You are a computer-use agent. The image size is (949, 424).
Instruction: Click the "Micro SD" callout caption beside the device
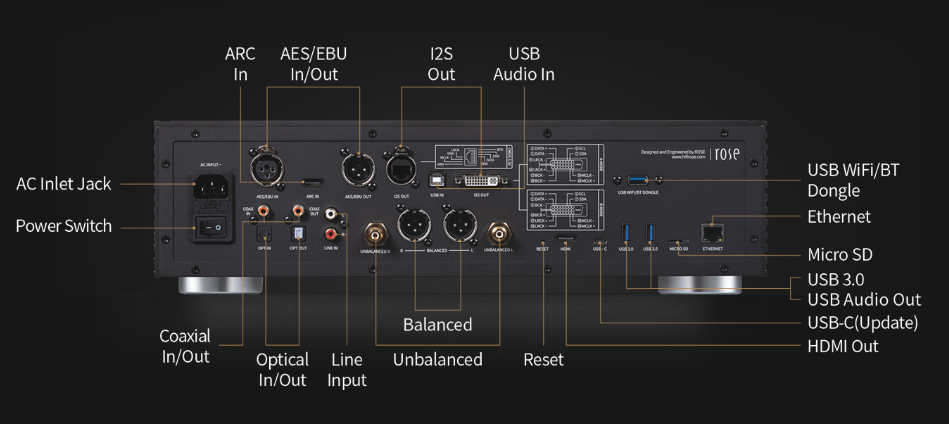coord(840,255)
